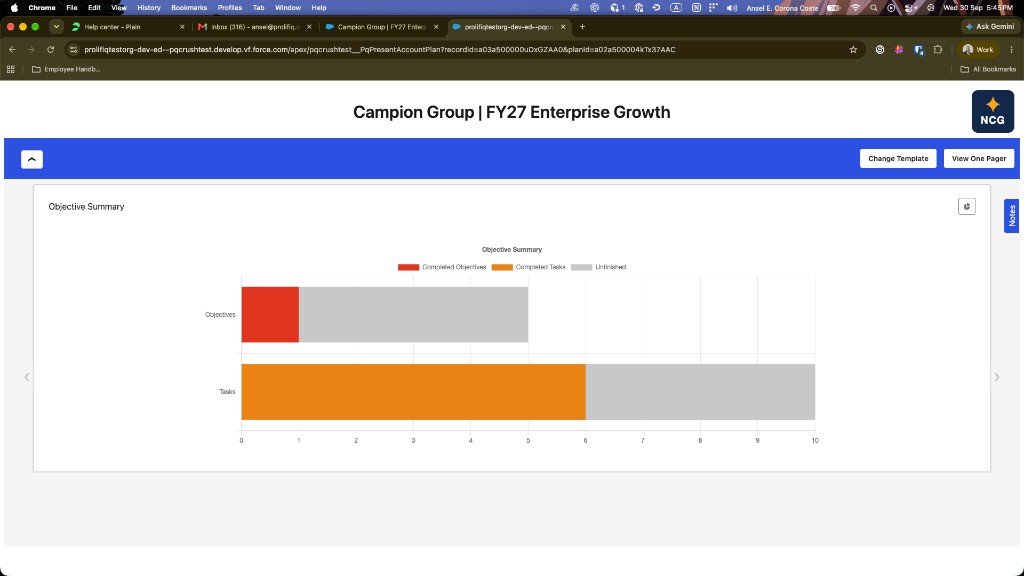The width and height of the screenshot is (1024, 576).
Task: Advance to the next slide arrow
Action: [x=997, y=377]
